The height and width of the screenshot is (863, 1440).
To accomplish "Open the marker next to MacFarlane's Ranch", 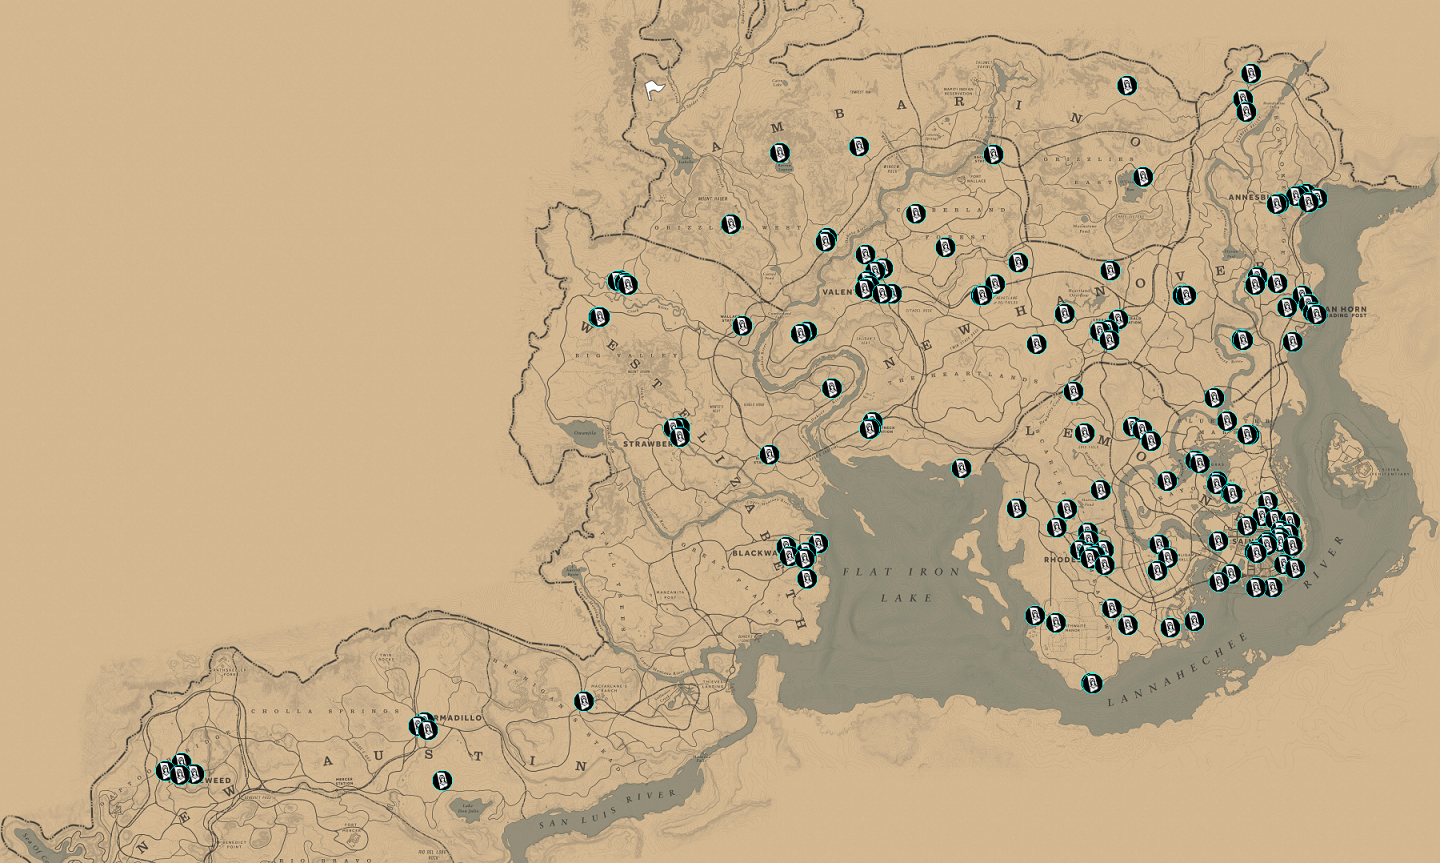I will 584,701.
